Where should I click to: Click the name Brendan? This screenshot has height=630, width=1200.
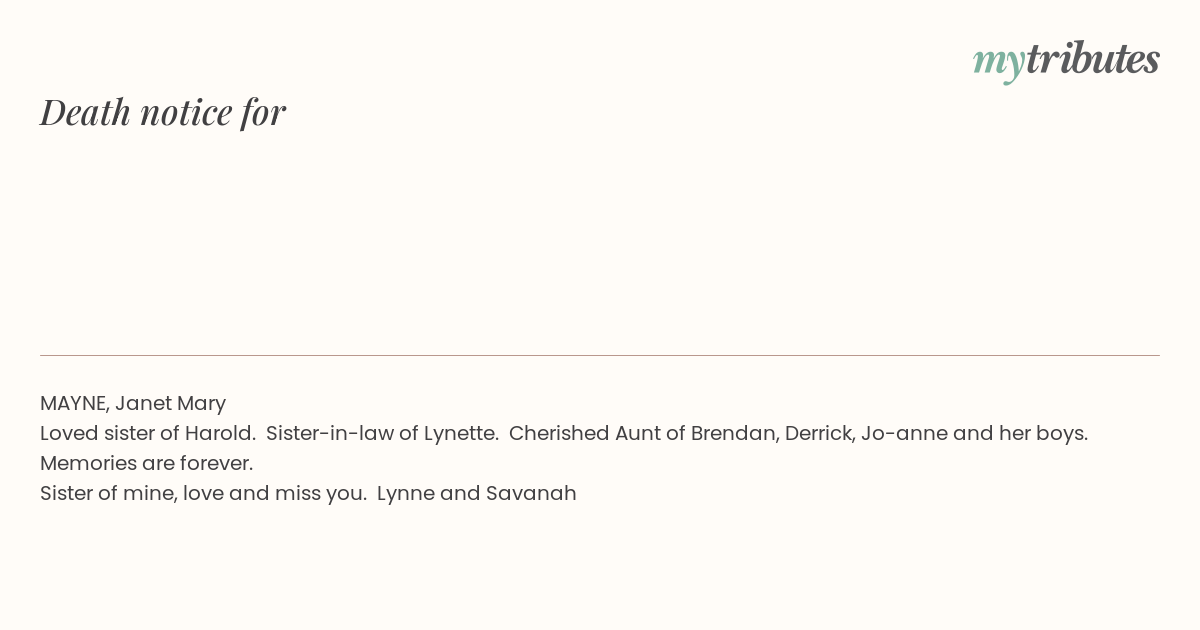pos(735,434)
